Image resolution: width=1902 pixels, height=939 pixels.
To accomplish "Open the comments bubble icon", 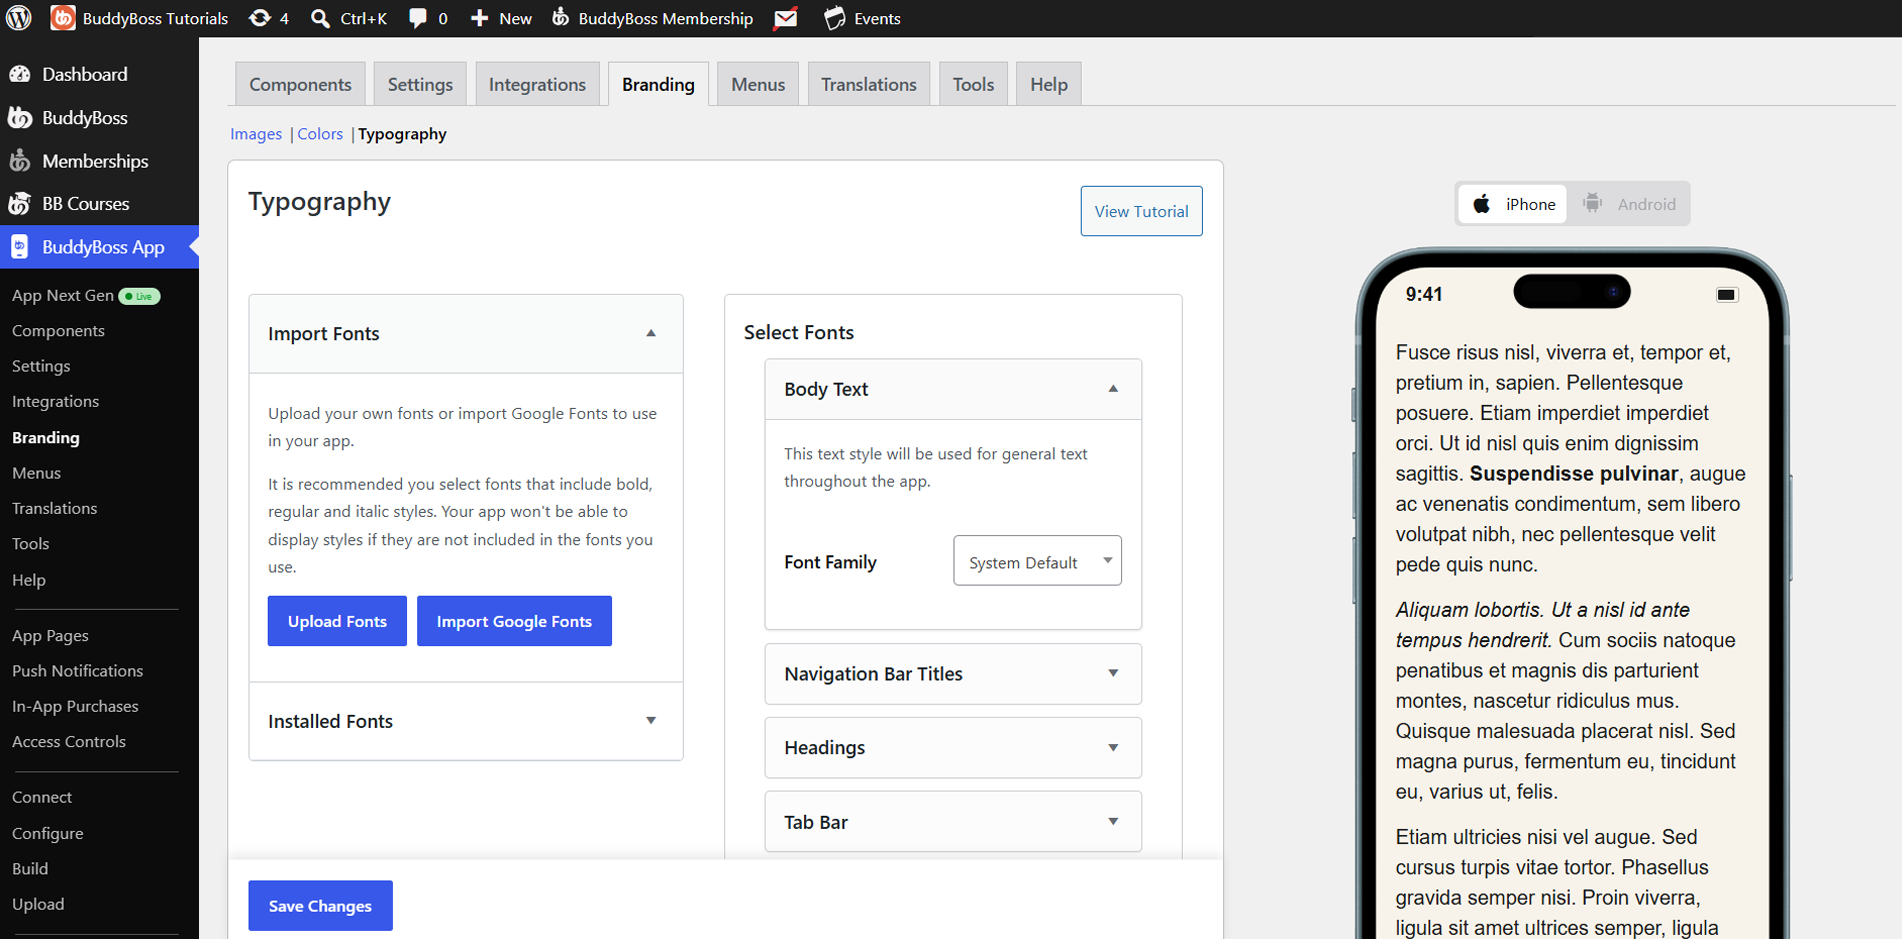I will tap(418, 18).
